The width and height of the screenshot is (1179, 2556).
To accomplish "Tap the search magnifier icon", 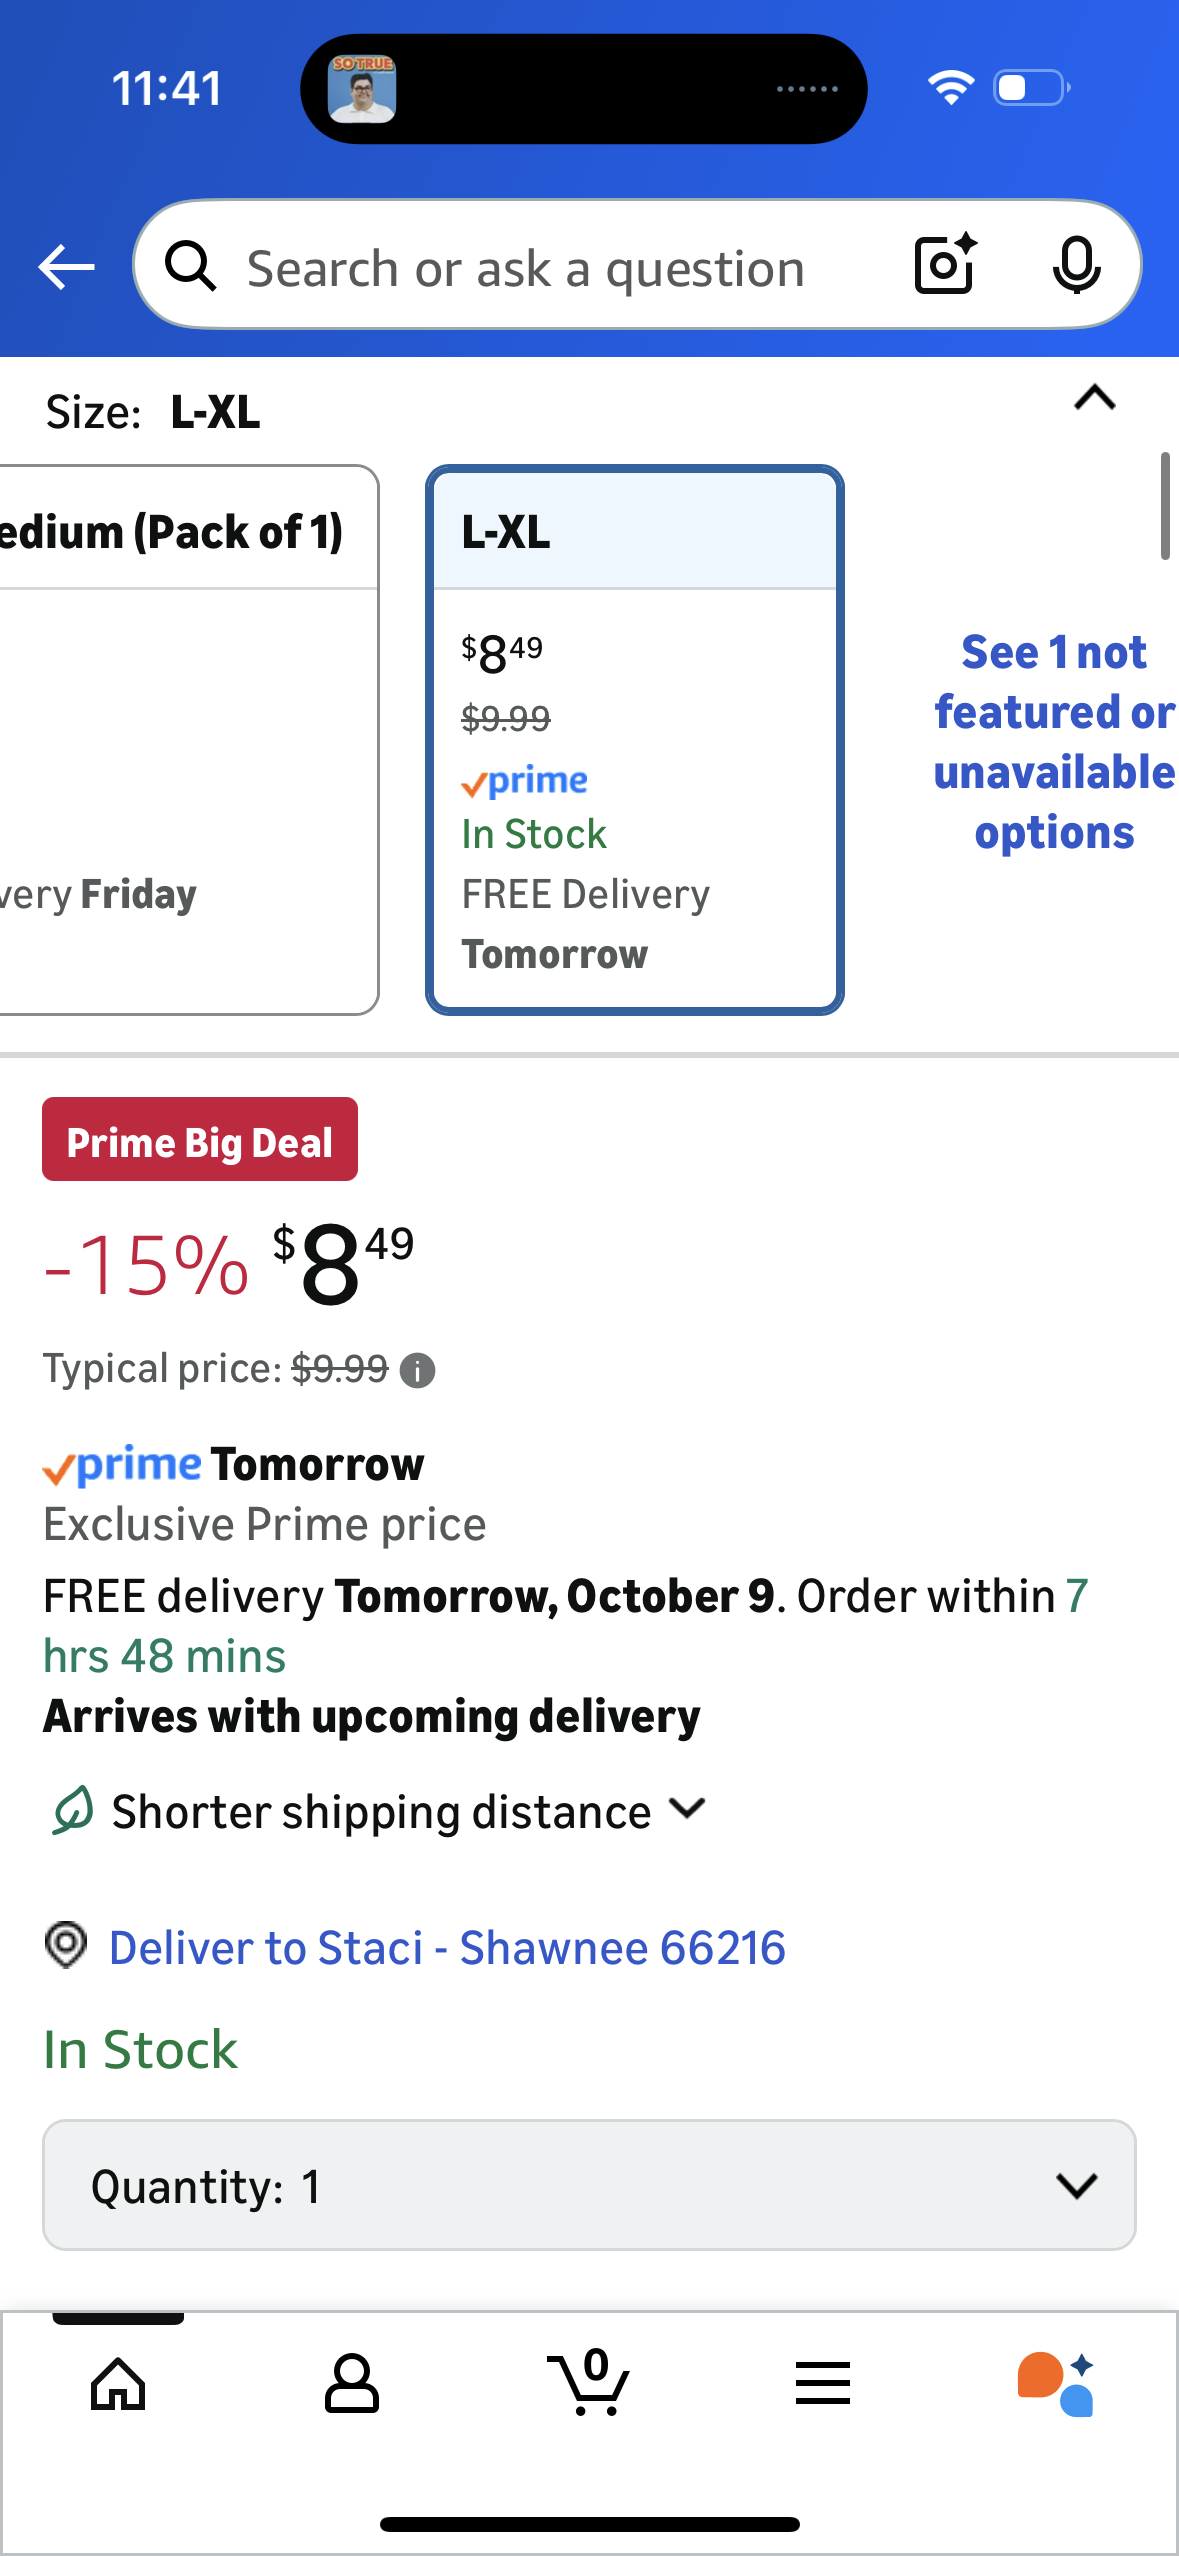I will click(x=190, y=267).
